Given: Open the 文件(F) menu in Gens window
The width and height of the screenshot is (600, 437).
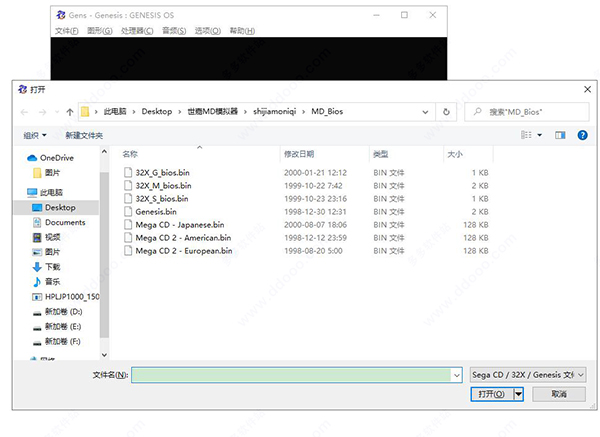Looking at the screenshot, I should click(x=67, y=31).
